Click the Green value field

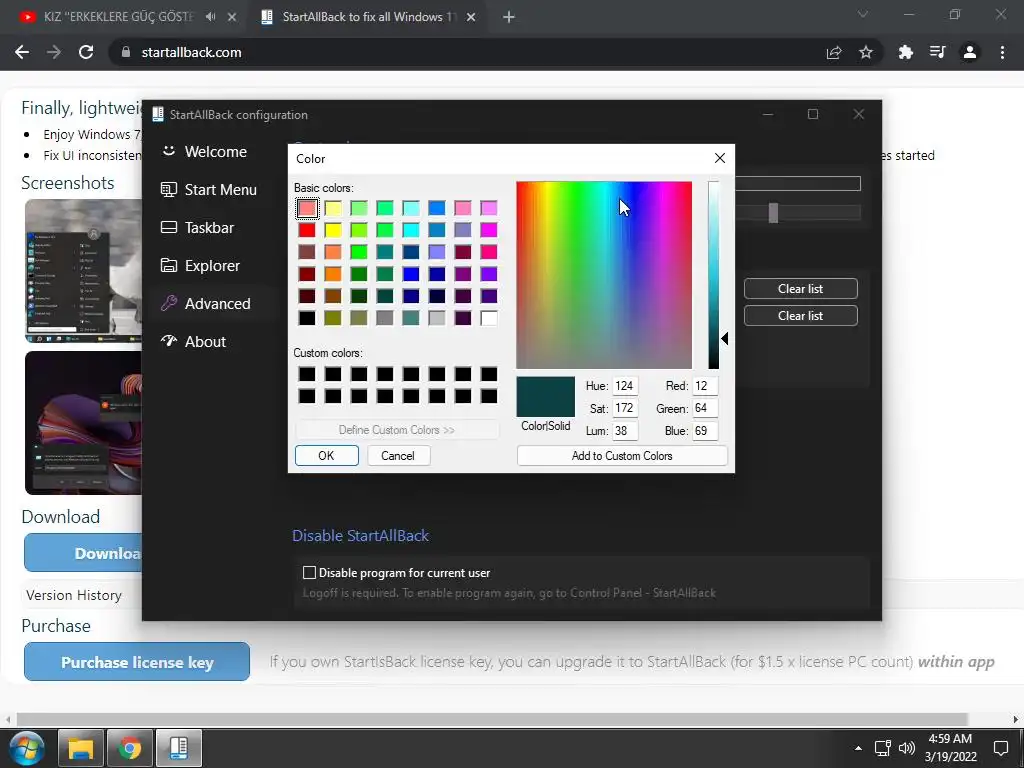pos(705,408)
